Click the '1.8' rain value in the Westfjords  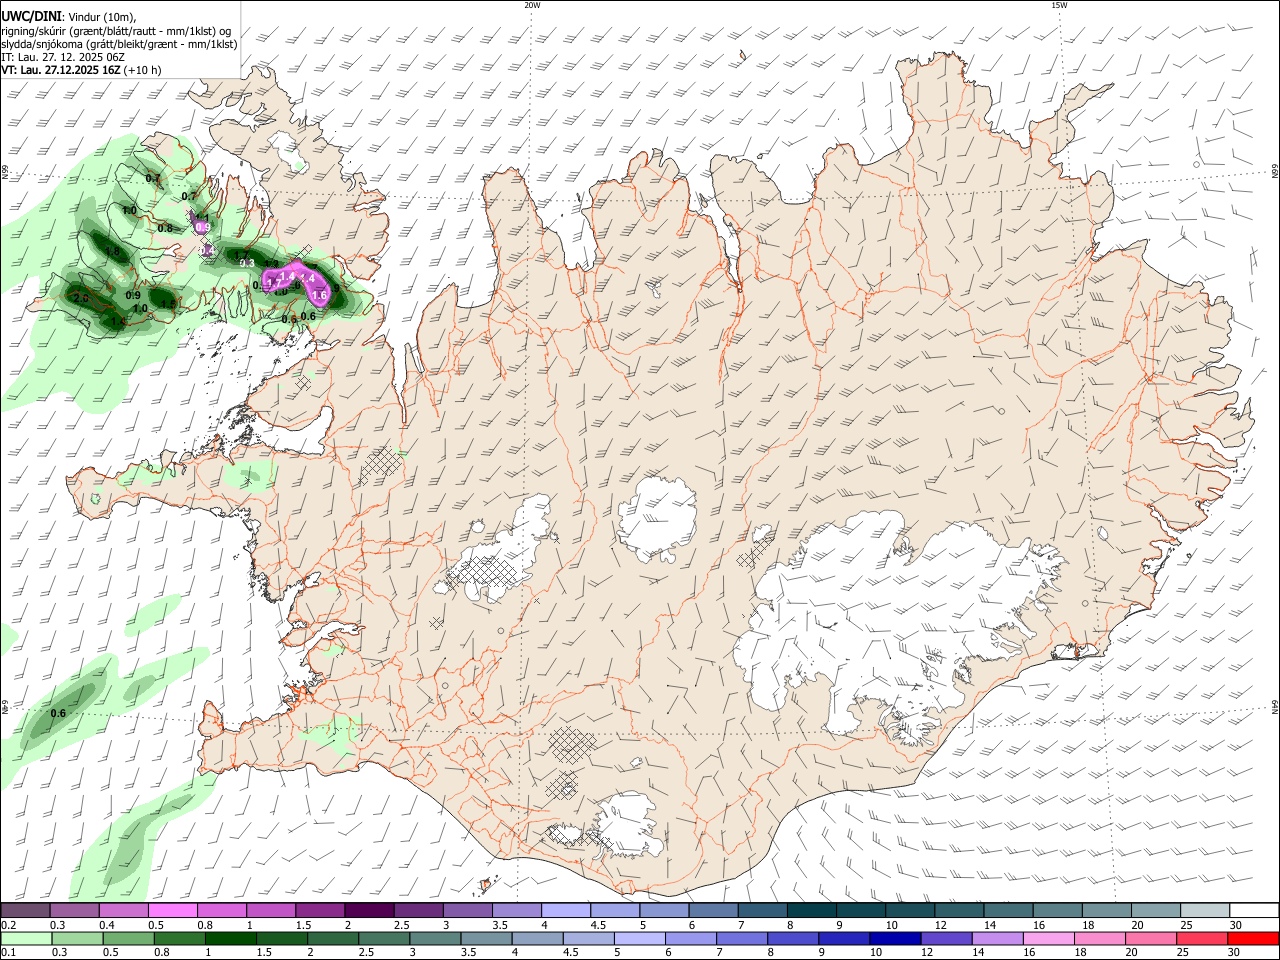point(112,252)
